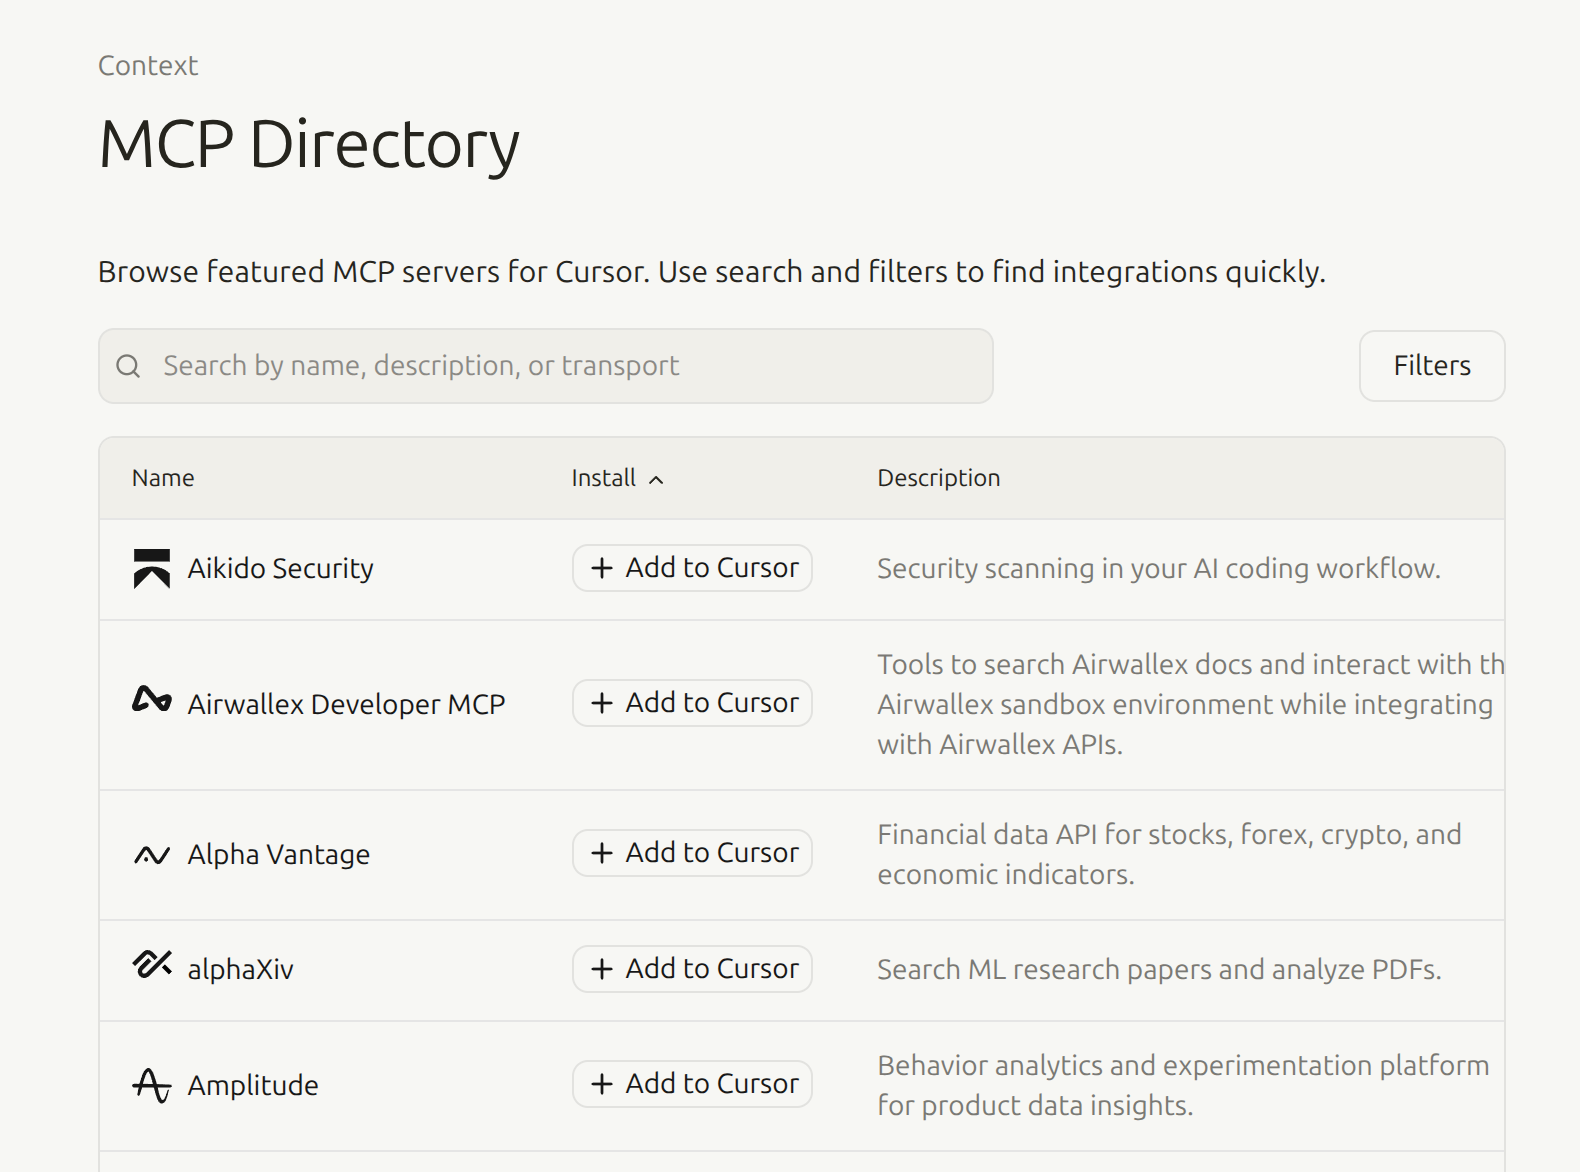Viewport: 1580px width, 1172px height.
Task: Open the Filters button
Action: click(1432, 366)
